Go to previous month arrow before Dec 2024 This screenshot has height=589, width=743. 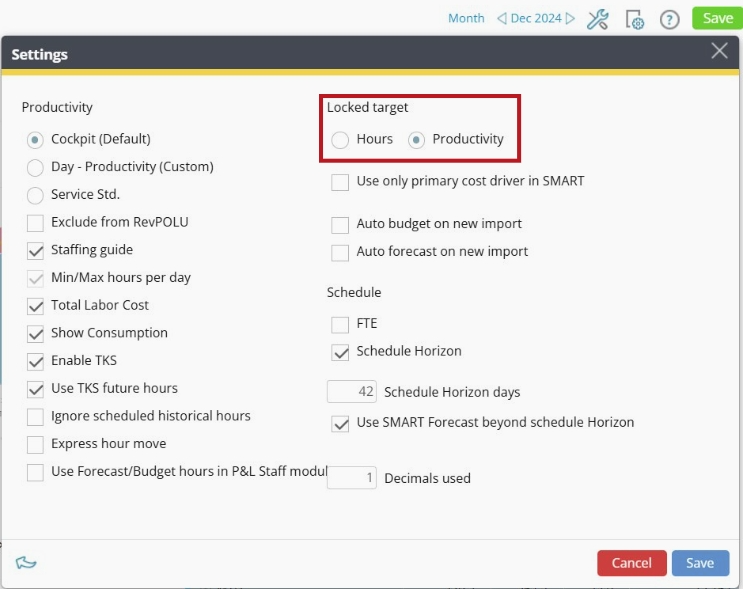[x=501, y=18]
